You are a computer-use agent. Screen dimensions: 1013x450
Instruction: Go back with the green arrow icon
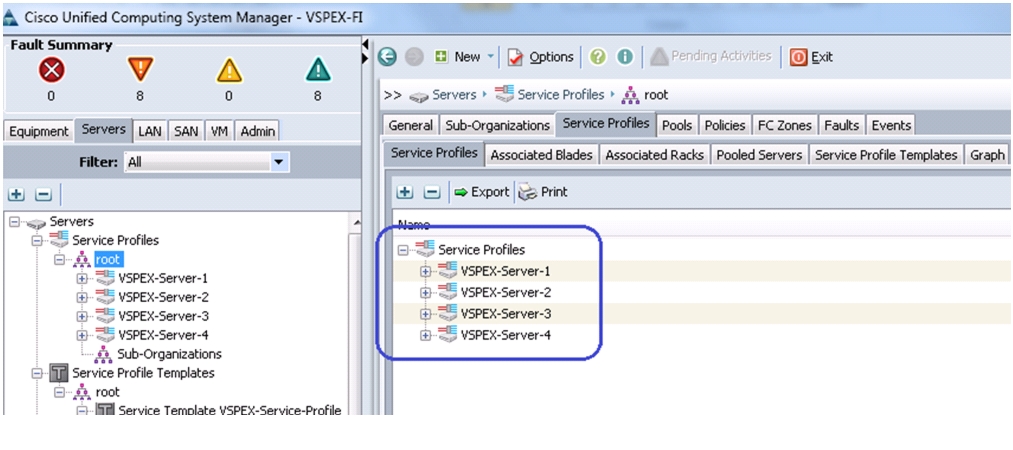[387, 57]
